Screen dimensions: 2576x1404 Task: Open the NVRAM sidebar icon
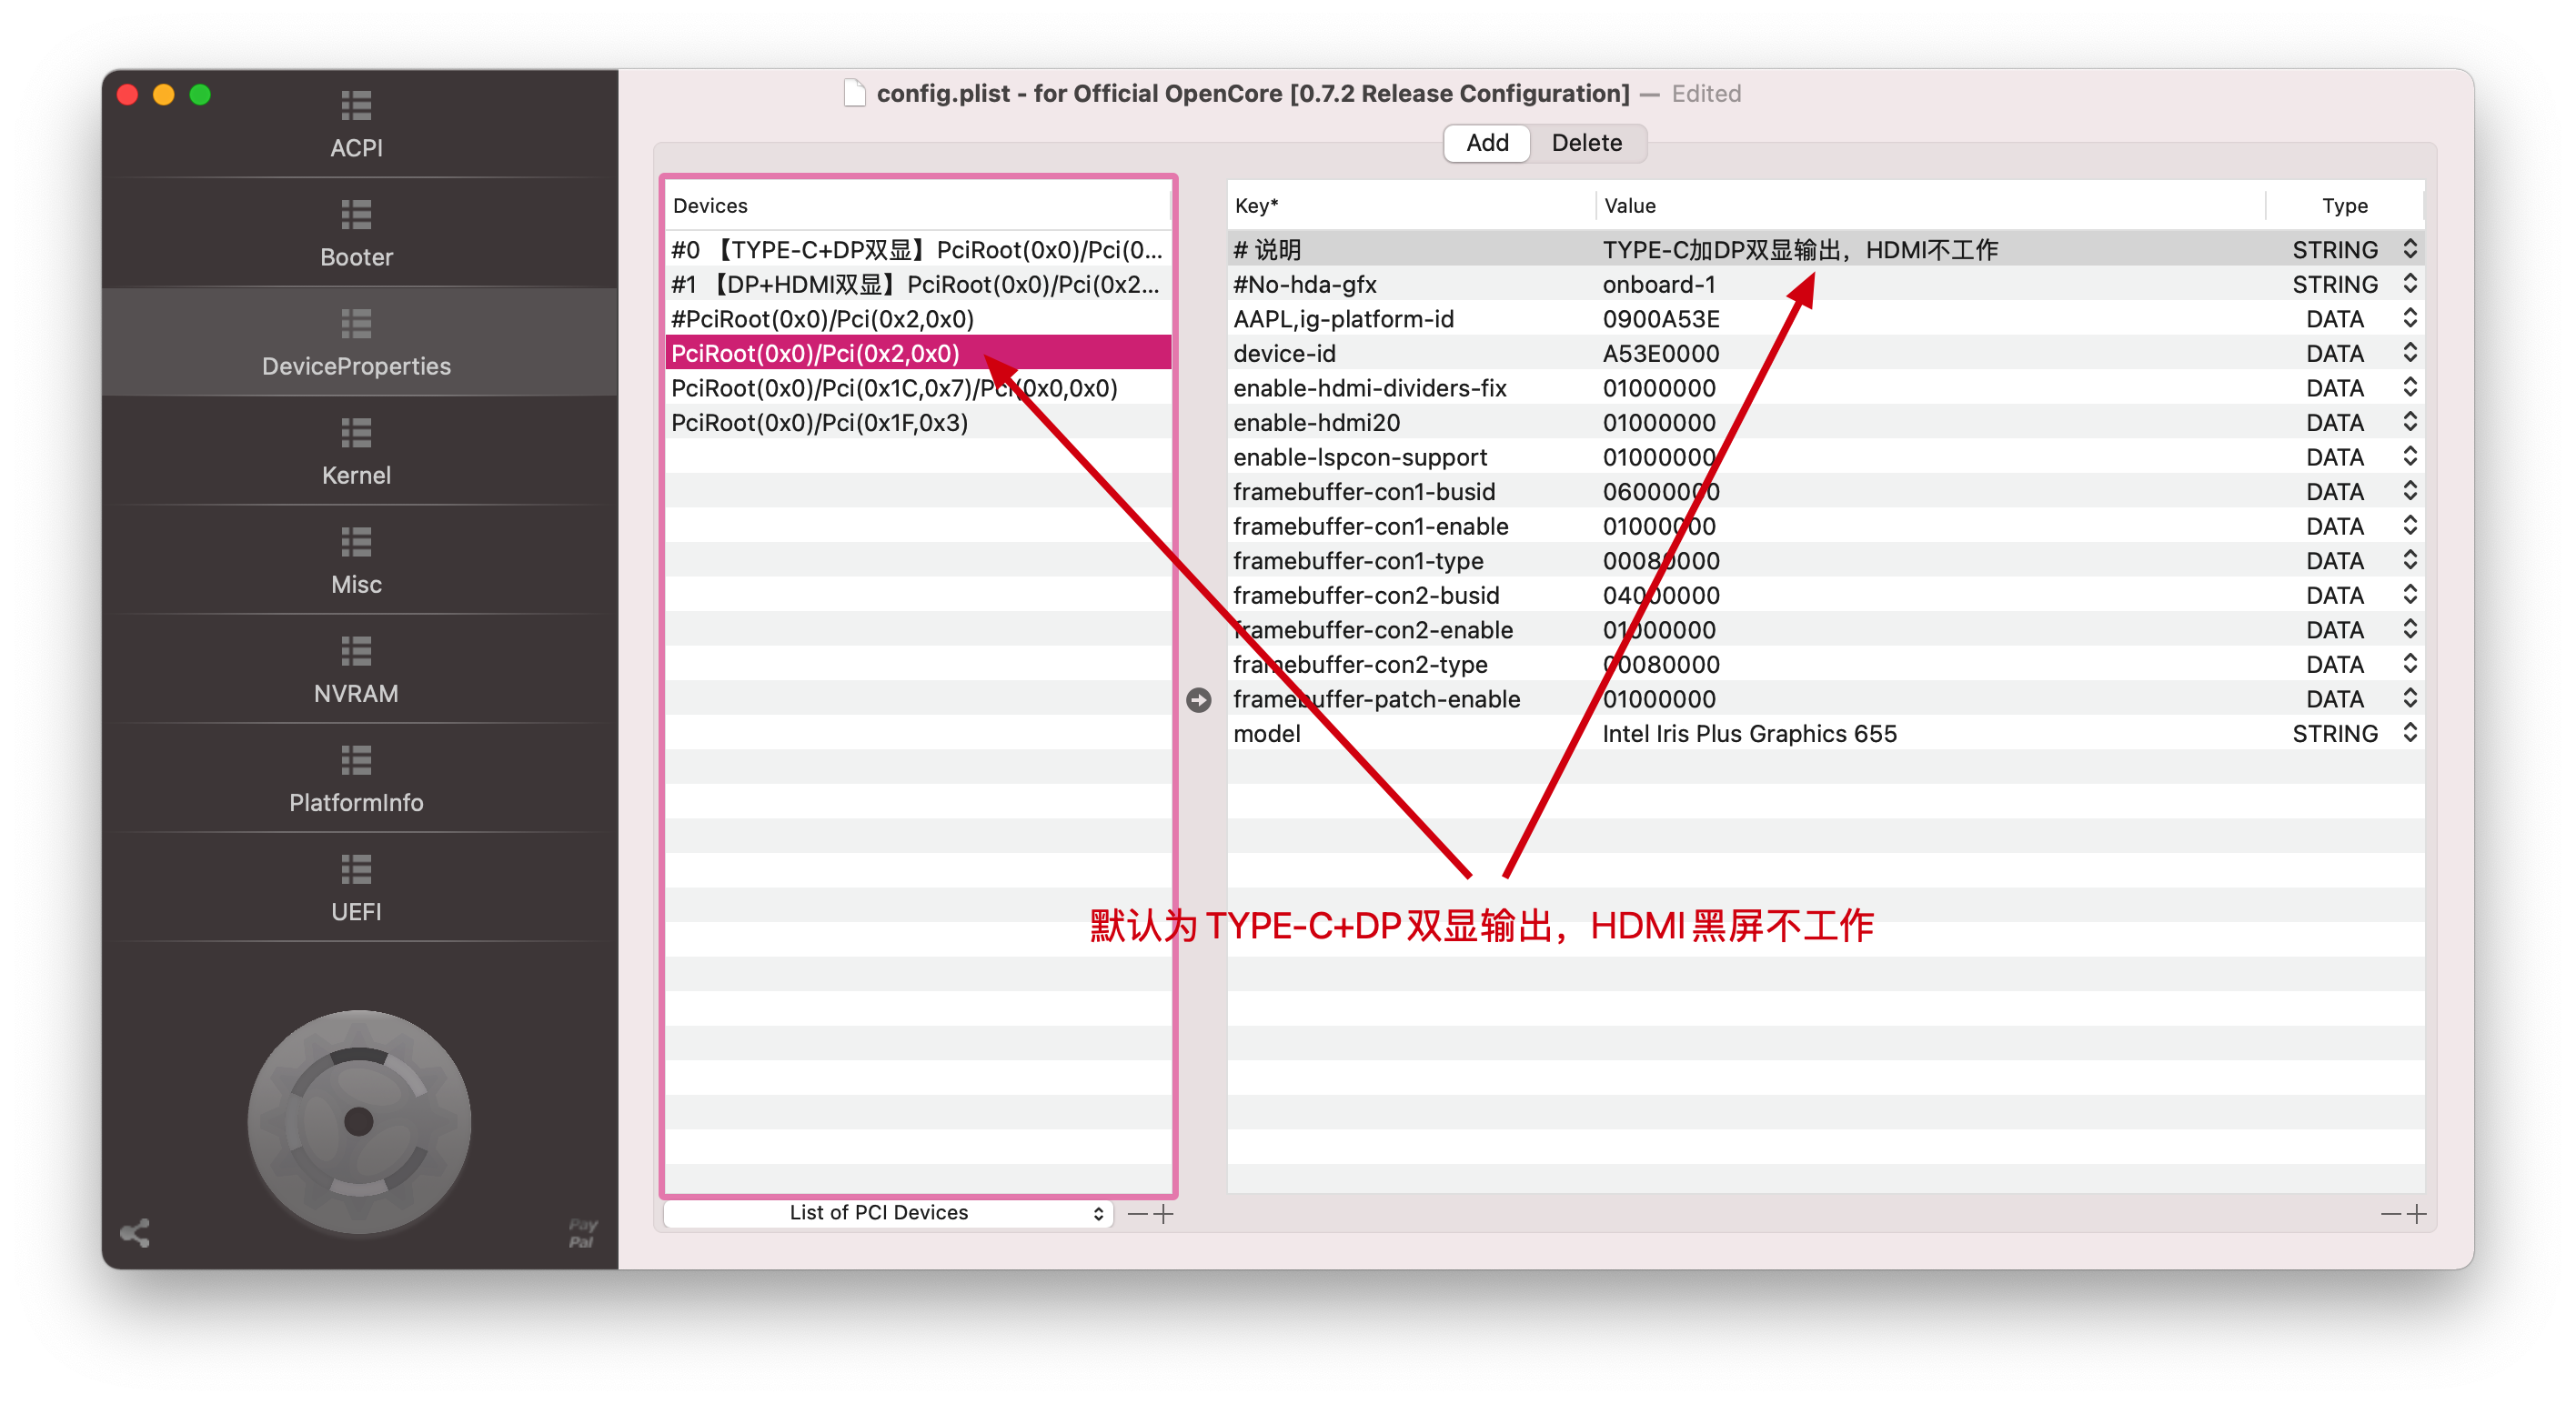[356, 650]
